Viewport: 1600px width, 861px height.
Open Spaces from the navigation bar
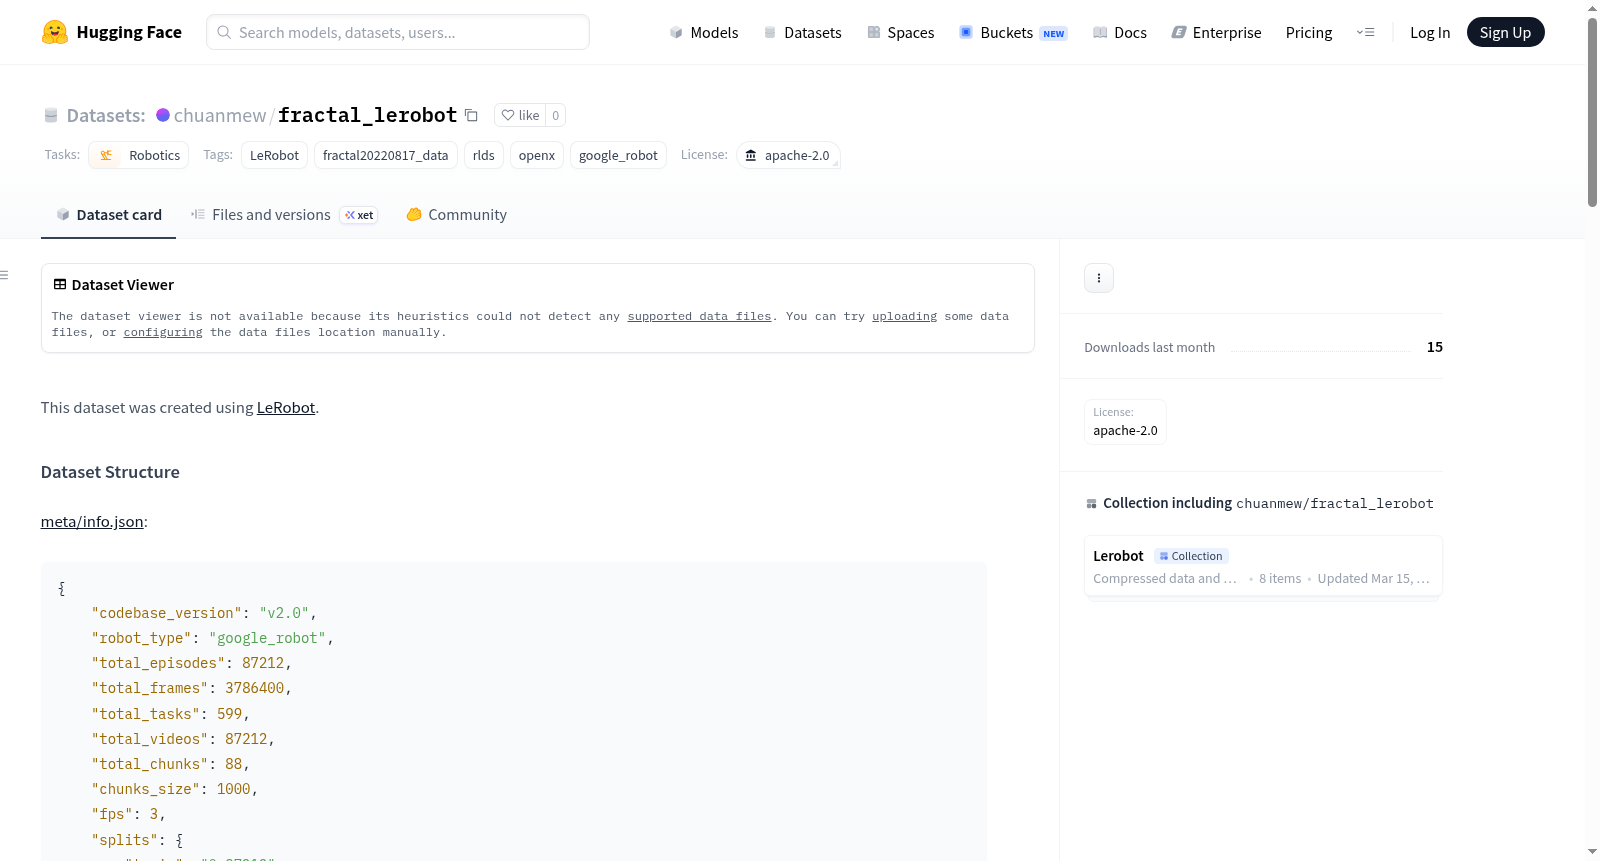(901, 32)
